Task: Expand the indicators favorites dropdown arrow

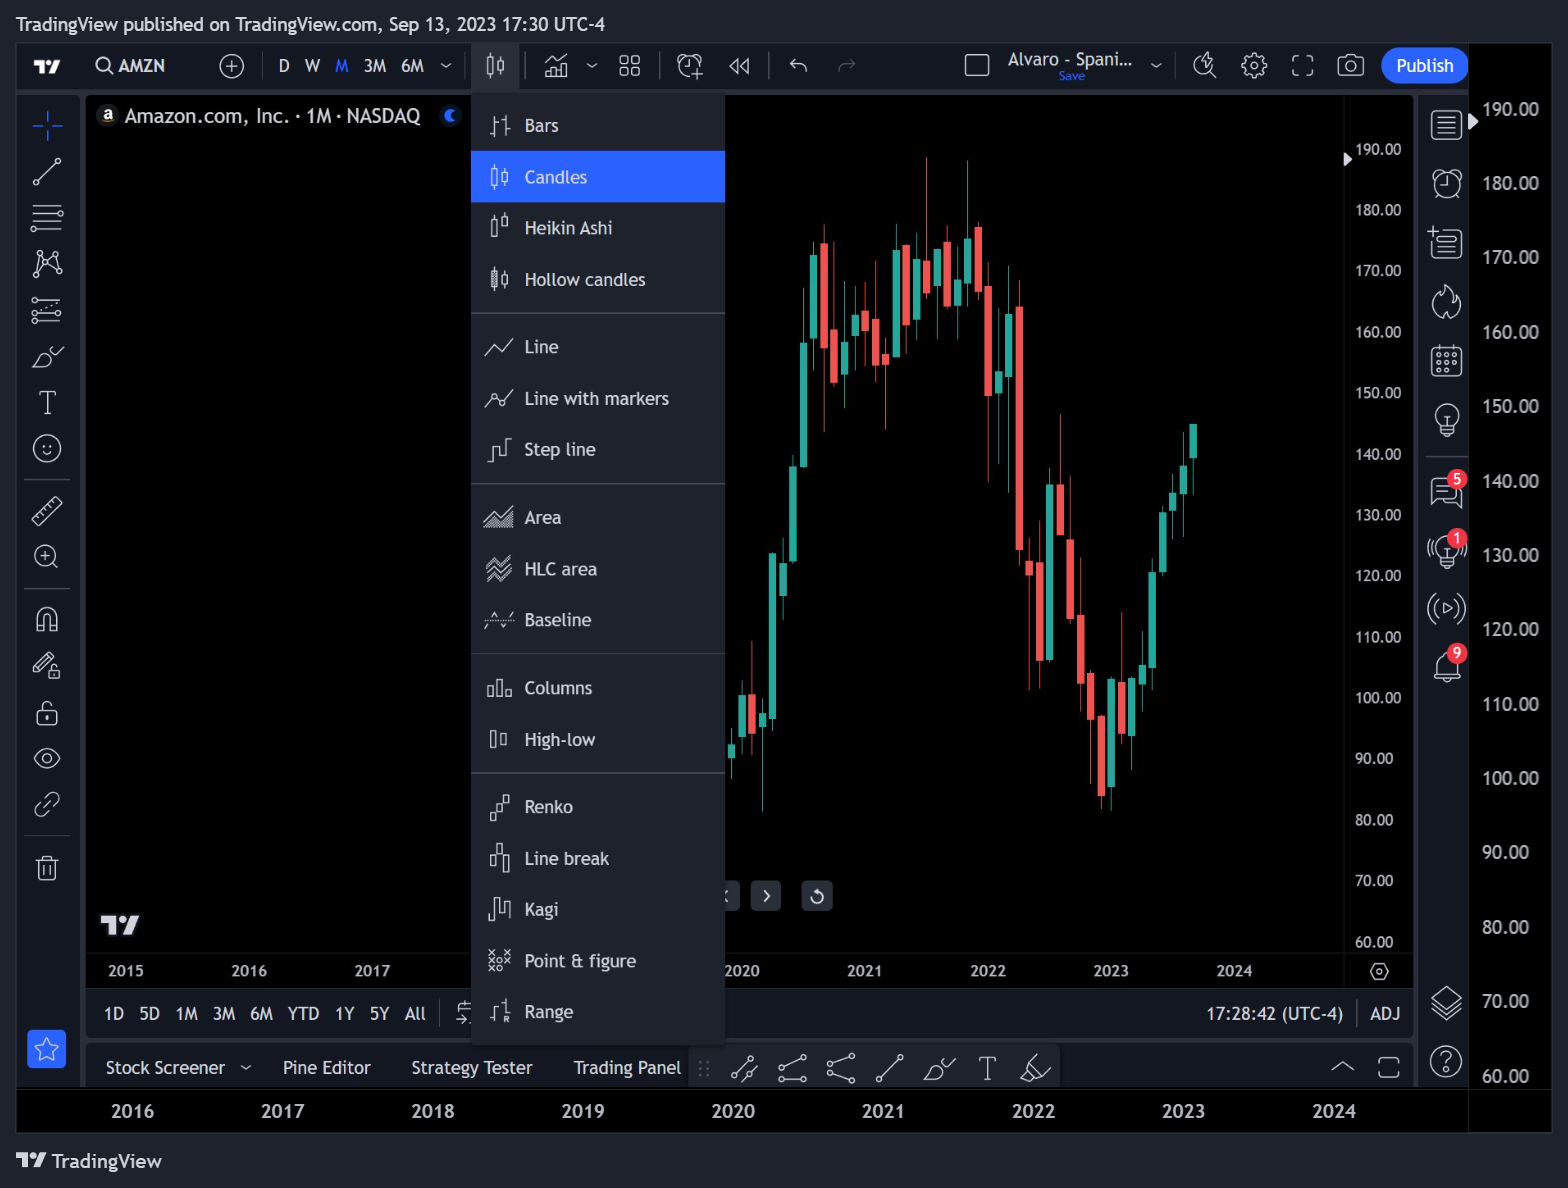Action: click(592, 66)
